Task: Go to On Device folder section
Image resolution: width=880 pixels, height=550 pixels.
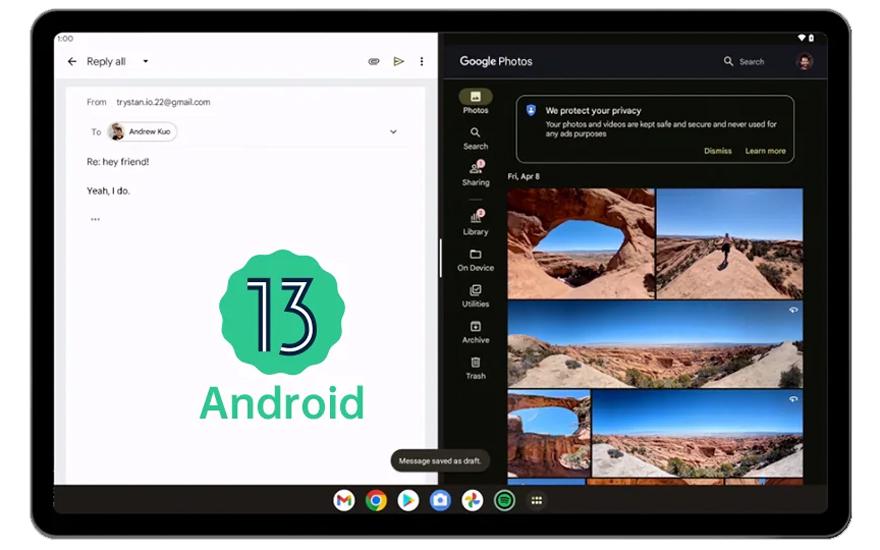Action: [x=476, y=260]
